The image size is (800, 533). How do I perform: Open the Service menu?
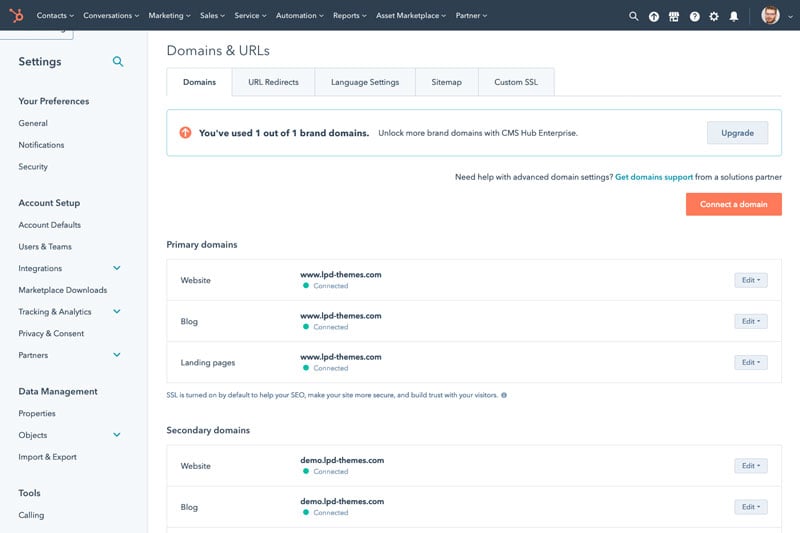click(x=251, y=16)
